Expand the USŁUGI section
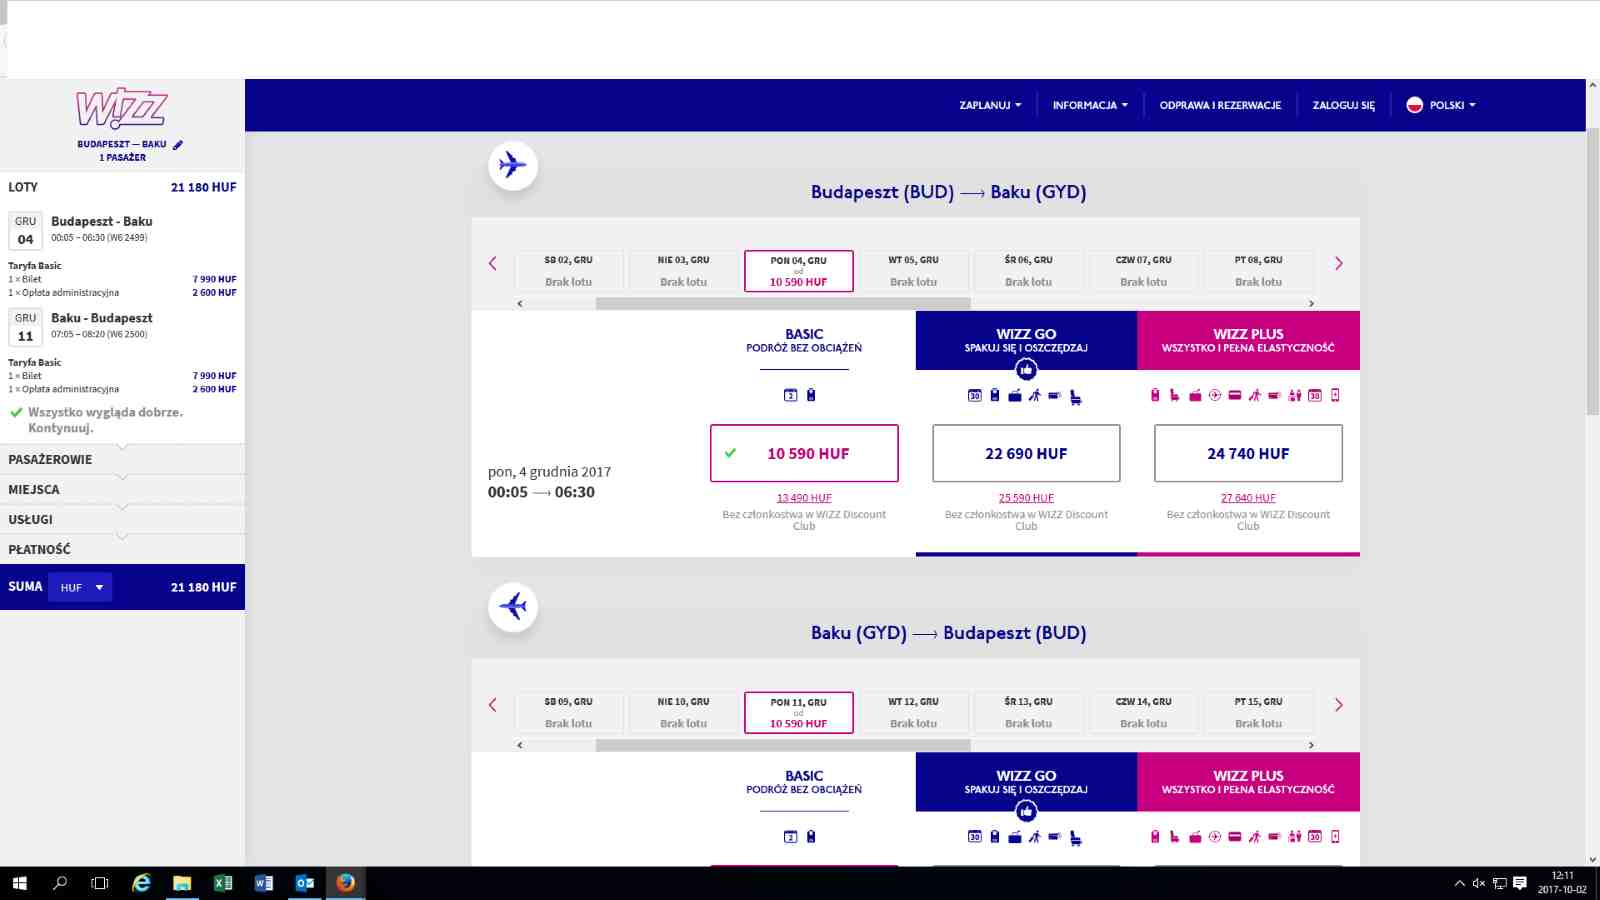 point(122,519)
